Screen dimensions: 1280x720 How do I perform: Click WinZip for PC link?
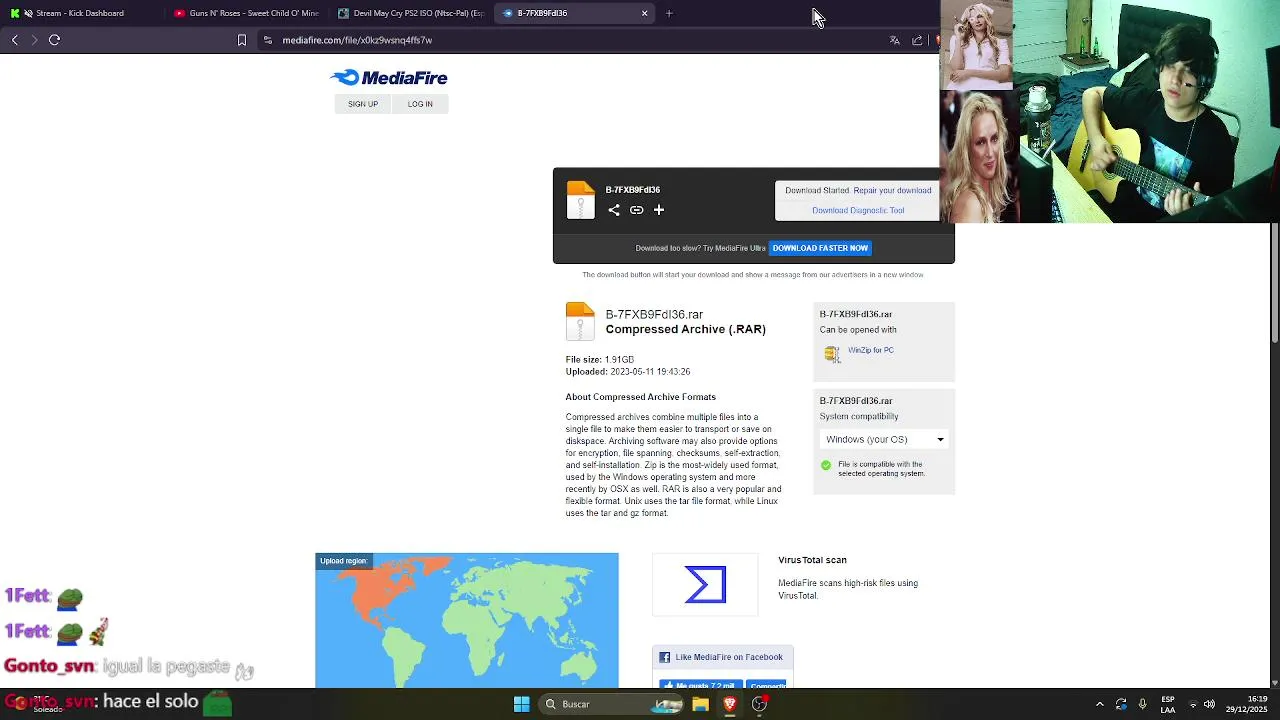point(871,350)
